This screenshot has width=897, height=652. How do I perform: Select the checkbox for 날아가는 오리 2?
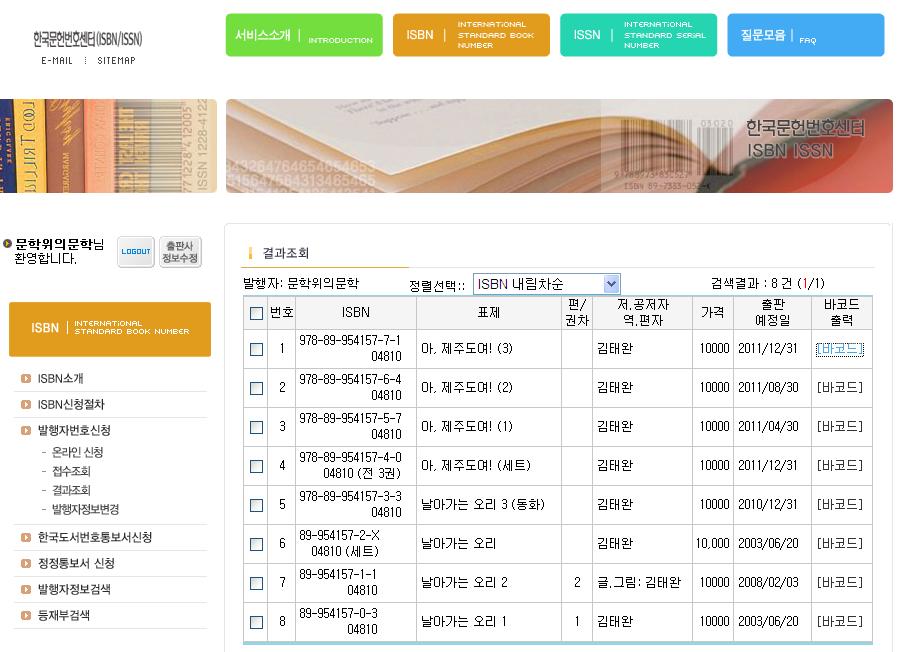pos(256,583)
